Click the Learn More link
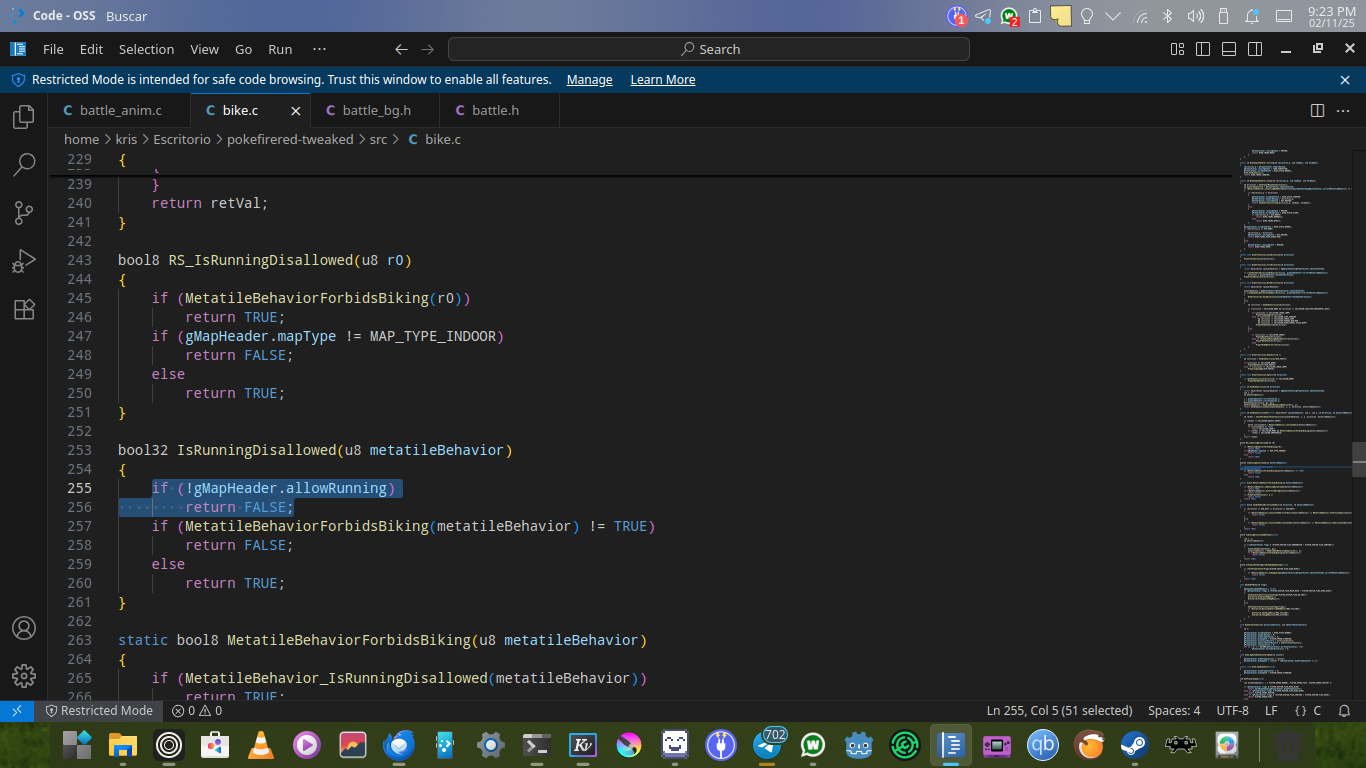The image size is (1366, 768). (x=662, y=80)
